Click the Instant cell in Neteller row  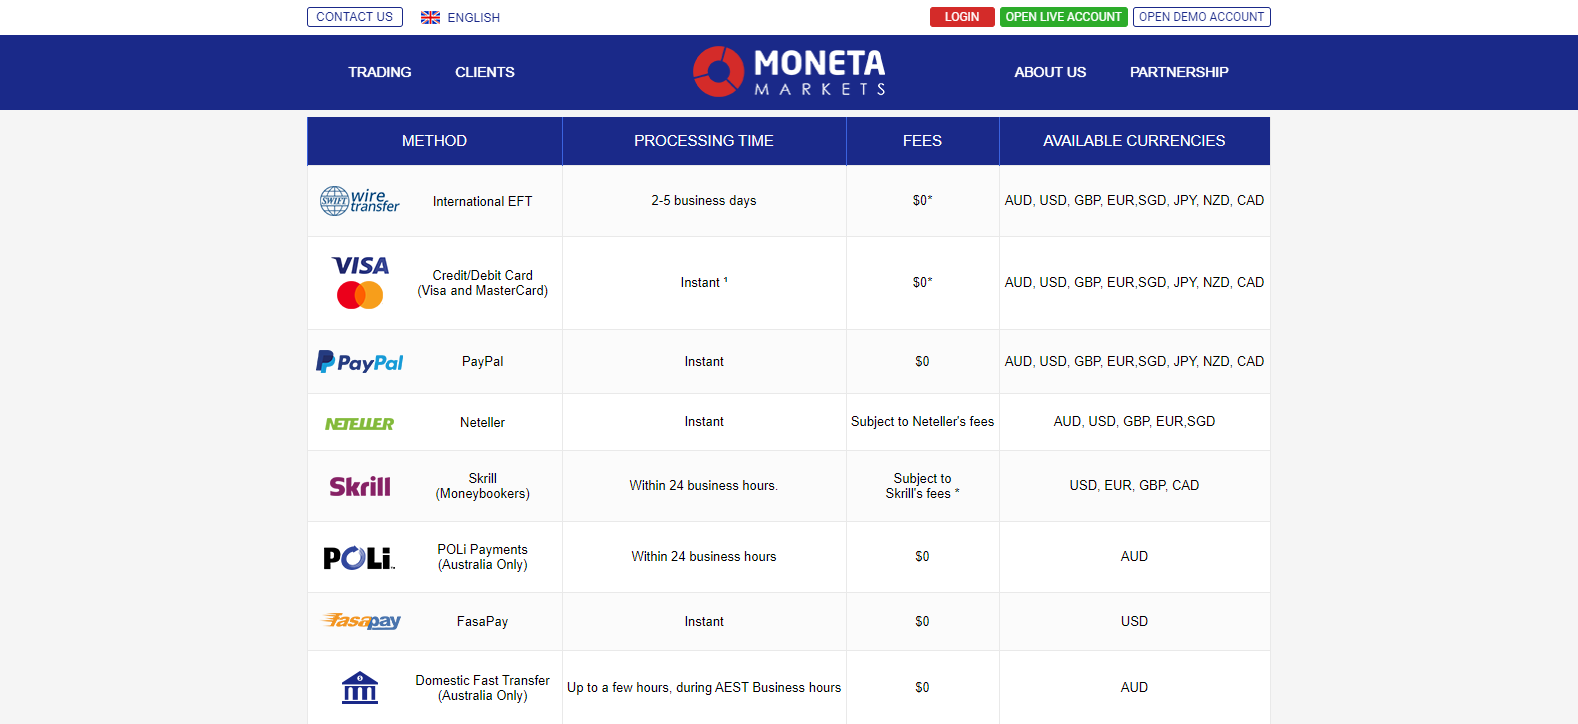click(704, 422)
